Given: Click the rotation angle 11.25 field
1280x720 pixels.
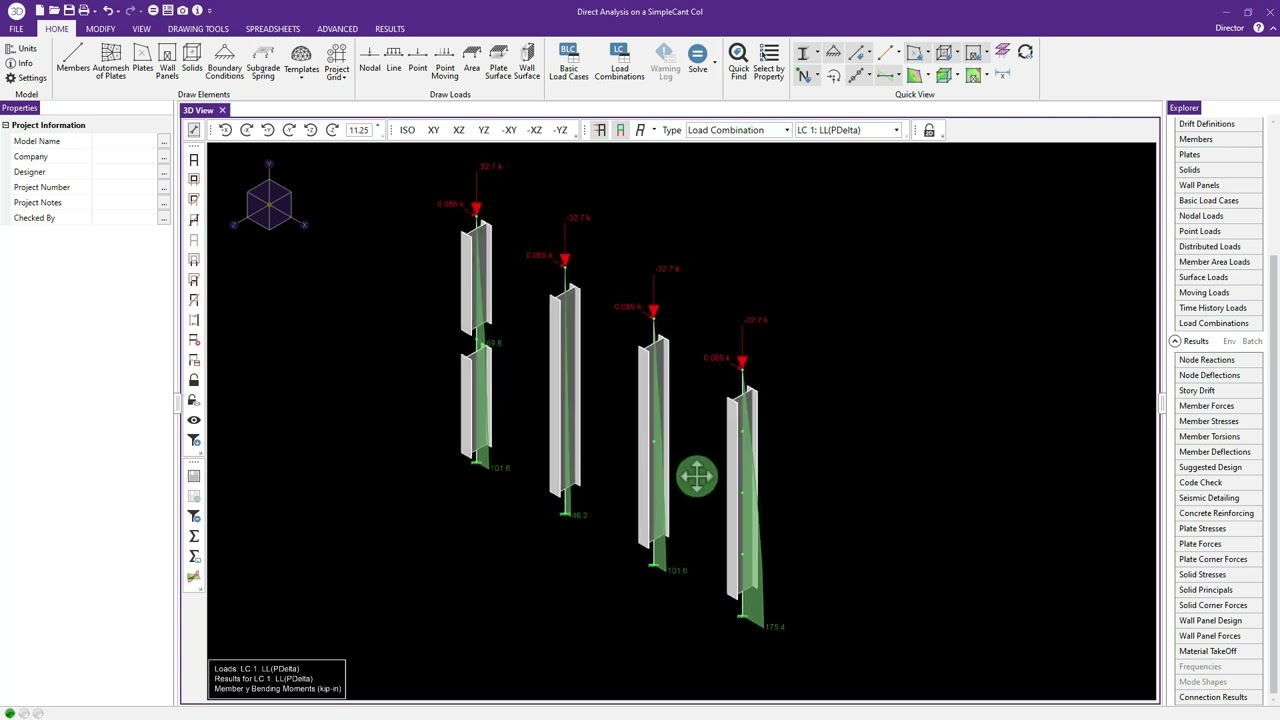Looking at the screenshot, I should [x=361, y=130].
